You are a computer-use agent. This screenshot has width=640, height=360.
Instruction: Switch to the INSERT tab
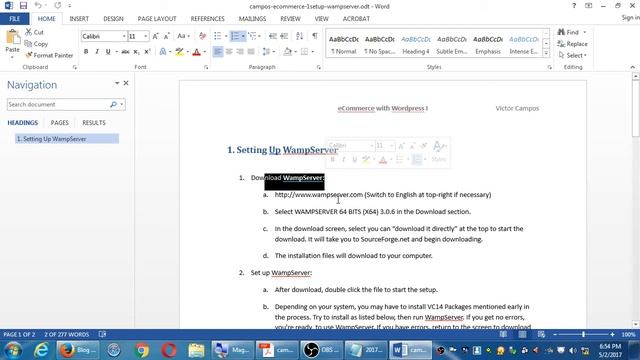pos(79,19)
